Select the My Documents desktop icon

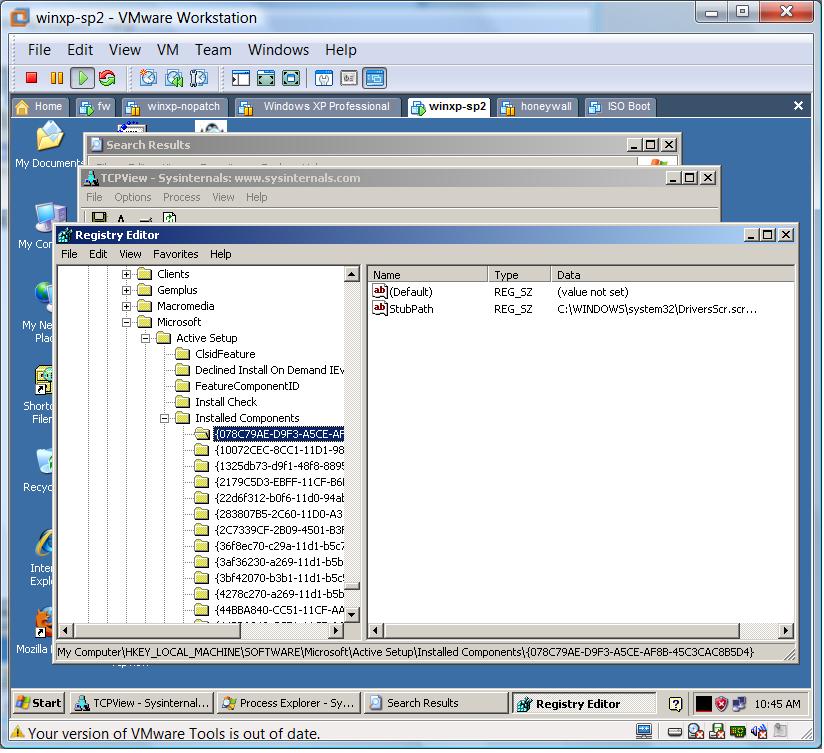click(49, 145)
